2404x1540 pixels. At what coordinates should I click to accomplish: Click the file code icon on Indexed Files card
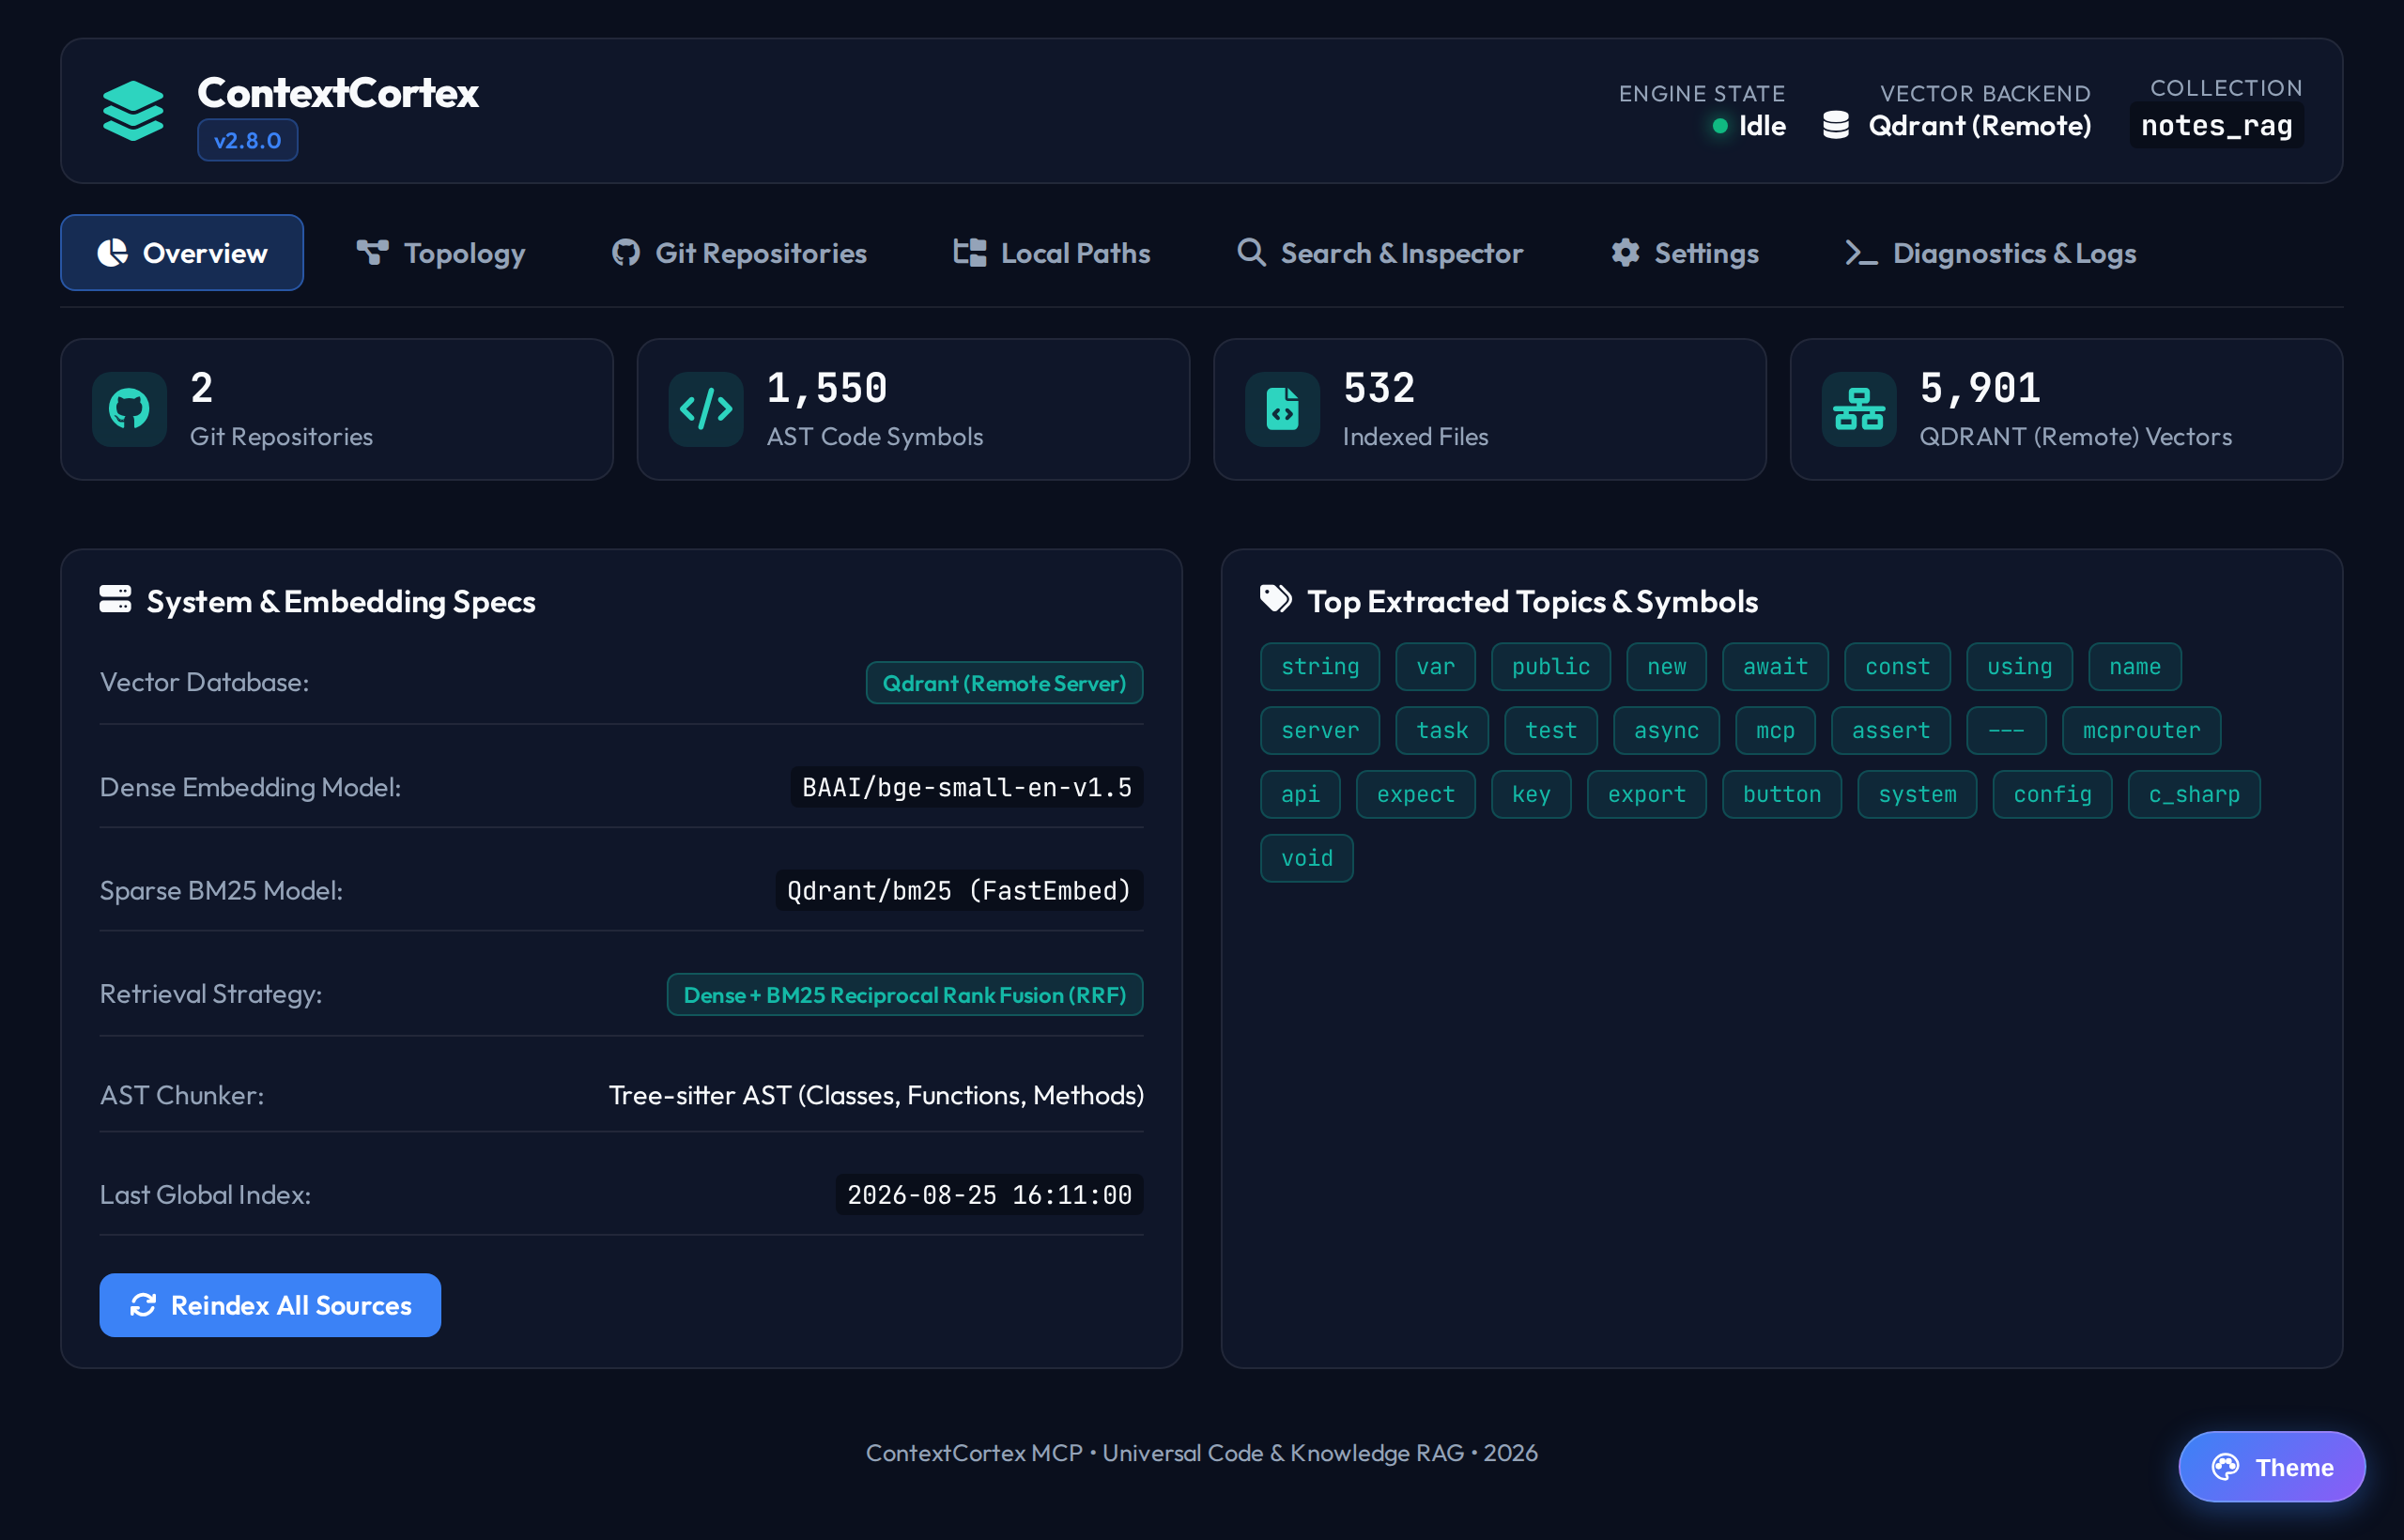coord(1282,409)
